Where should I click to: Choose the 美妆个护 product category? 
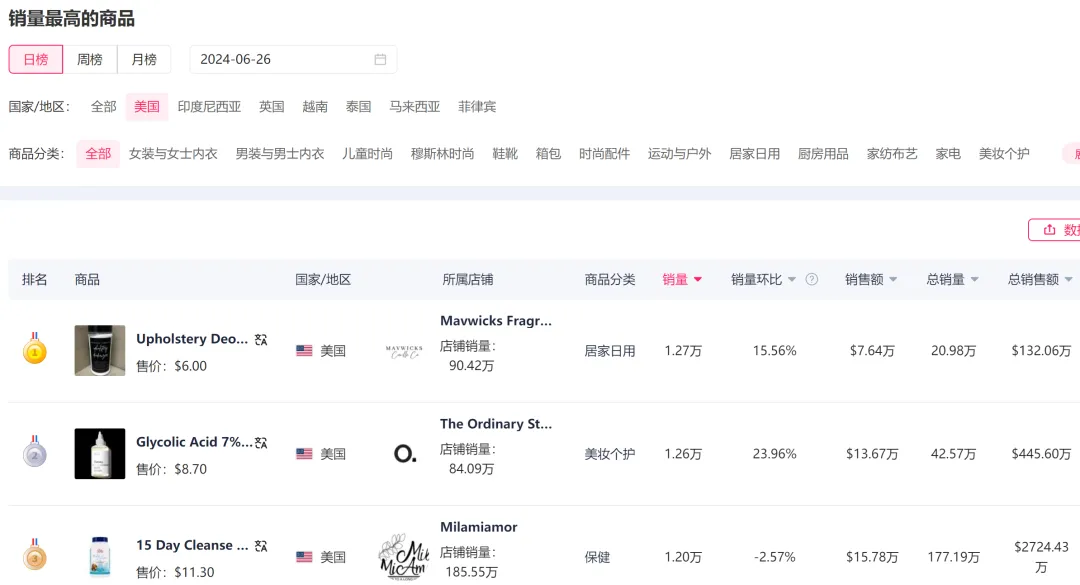tap(1004, 153)
